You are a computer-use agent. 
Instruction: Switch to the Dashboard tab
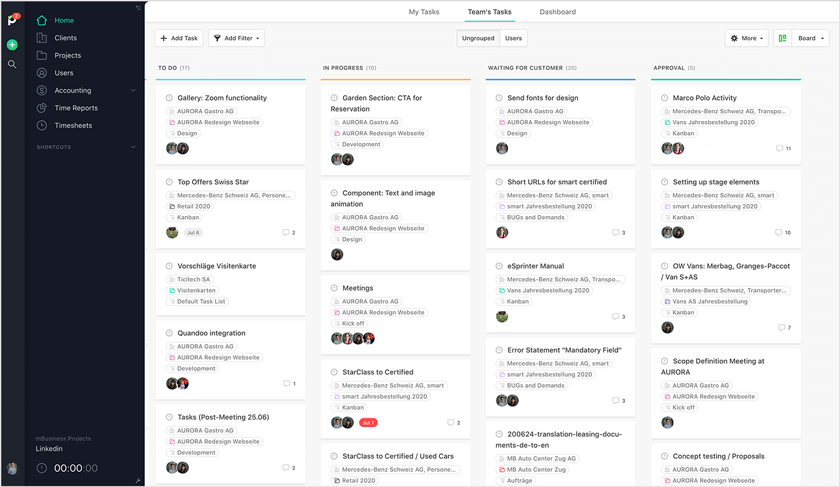point(558,12)
